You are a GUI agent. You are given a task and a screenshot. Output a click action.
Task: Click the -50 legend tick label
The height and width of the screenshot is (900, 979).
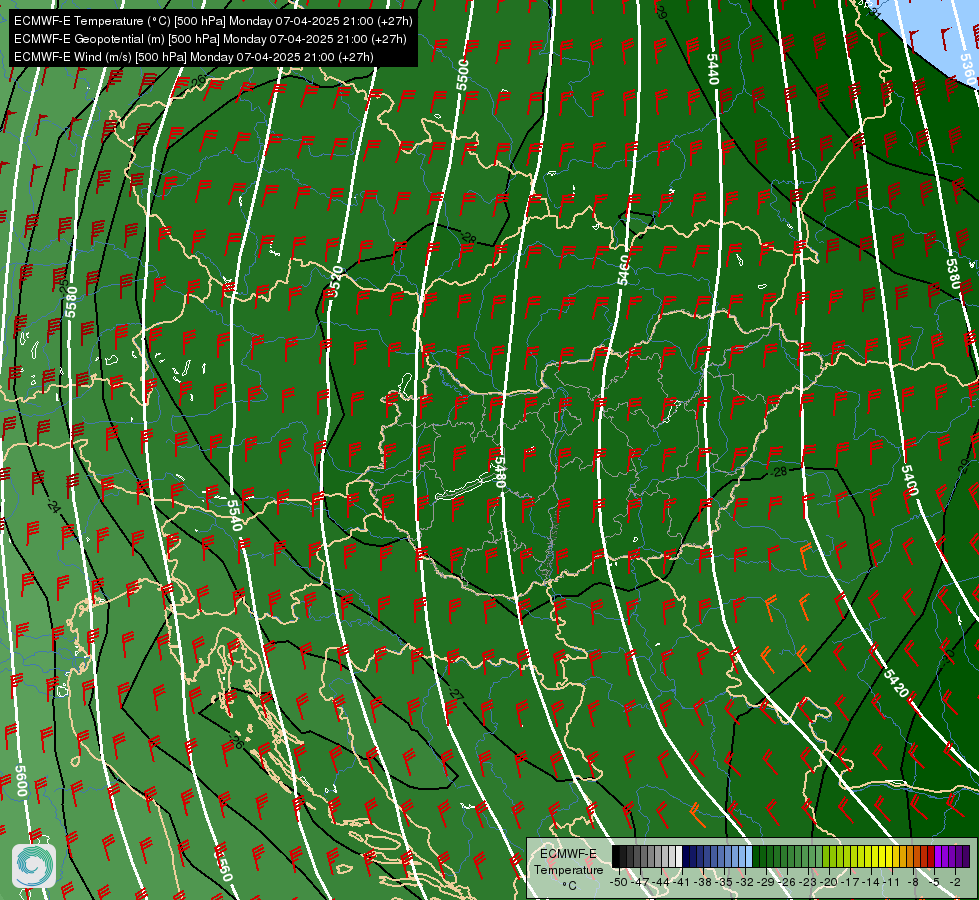(619, 882)
